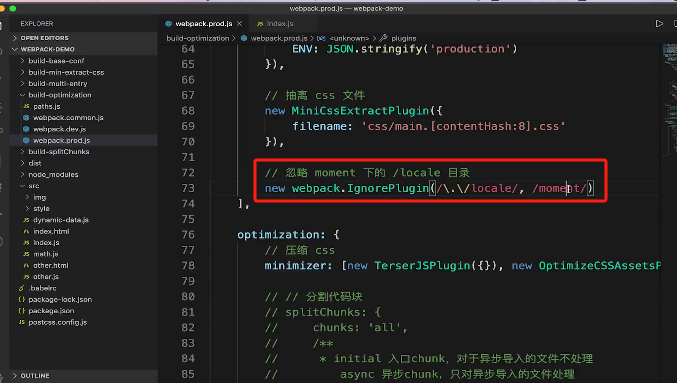Screen dimensions: 677x383
Task: Close the webpack.prod.js tab
Action: [x=240, y=24]
